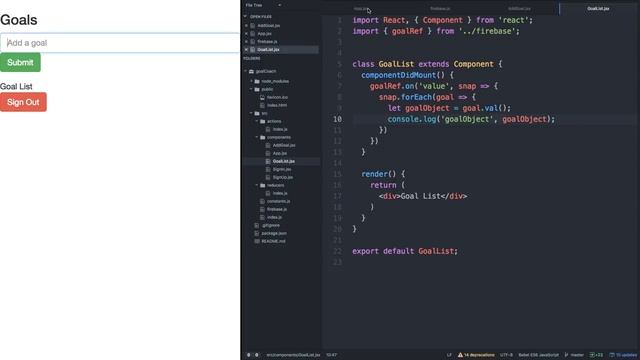Click the Goals heading in the browser
Viewport: 640px width, 360px height.
tap(19, 20)
